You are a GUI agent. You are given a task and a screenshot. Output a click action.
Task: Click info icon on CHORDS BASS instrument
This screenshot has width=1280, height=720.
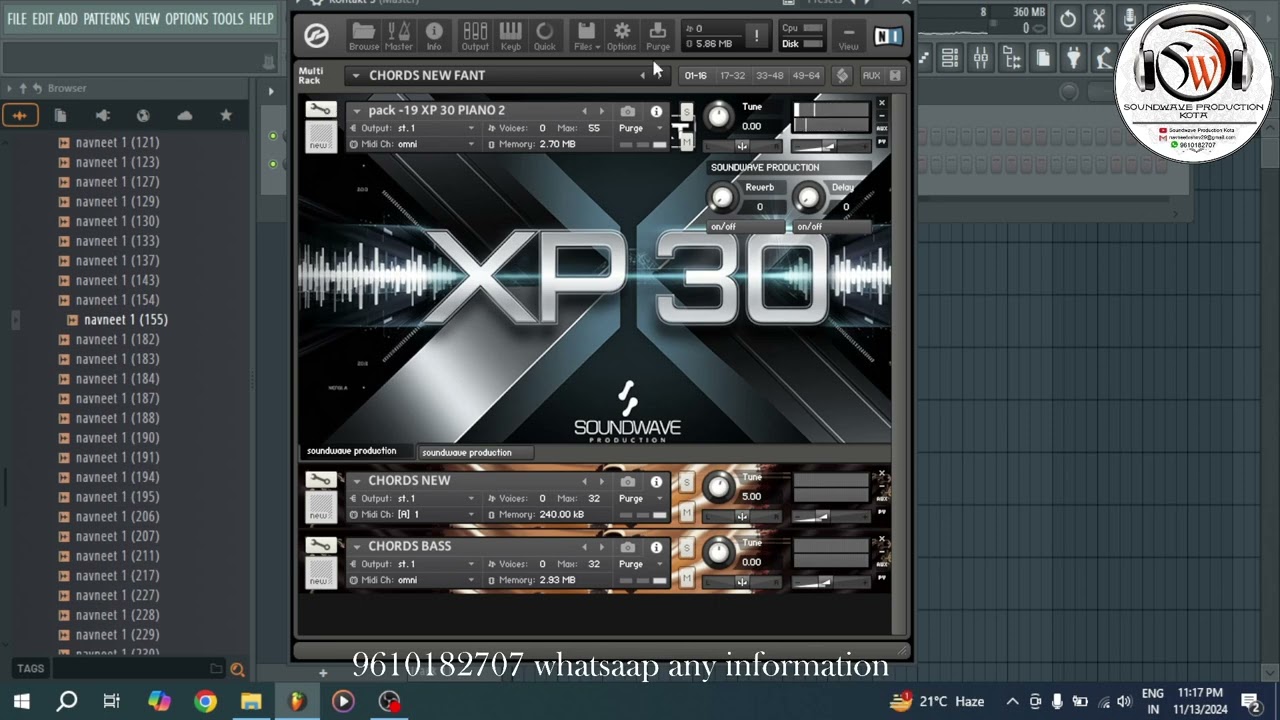656,547
